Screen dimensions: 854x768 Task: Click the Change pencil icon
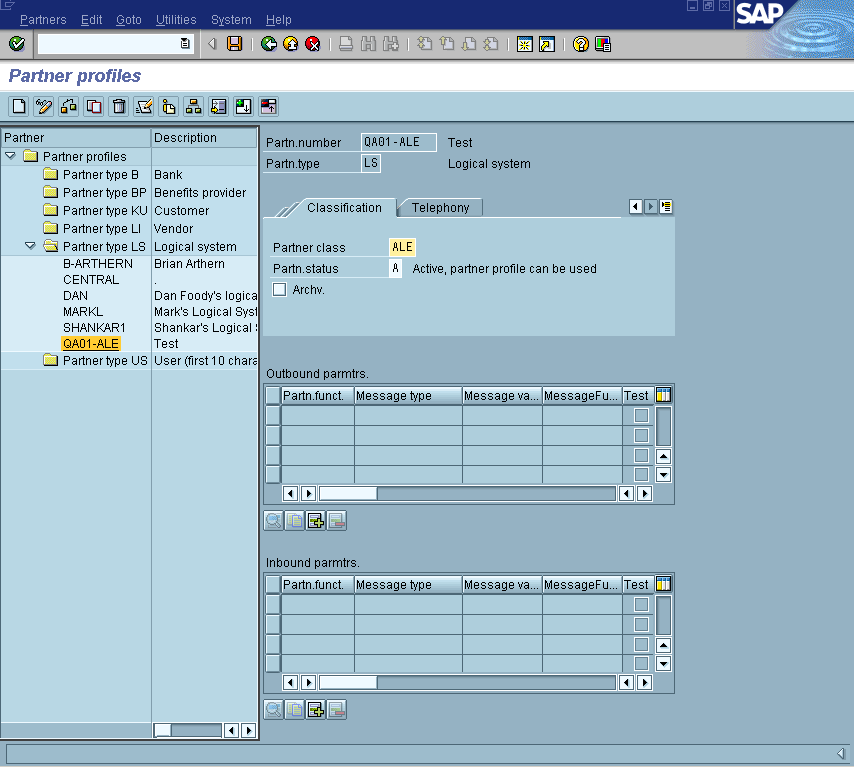44,106
